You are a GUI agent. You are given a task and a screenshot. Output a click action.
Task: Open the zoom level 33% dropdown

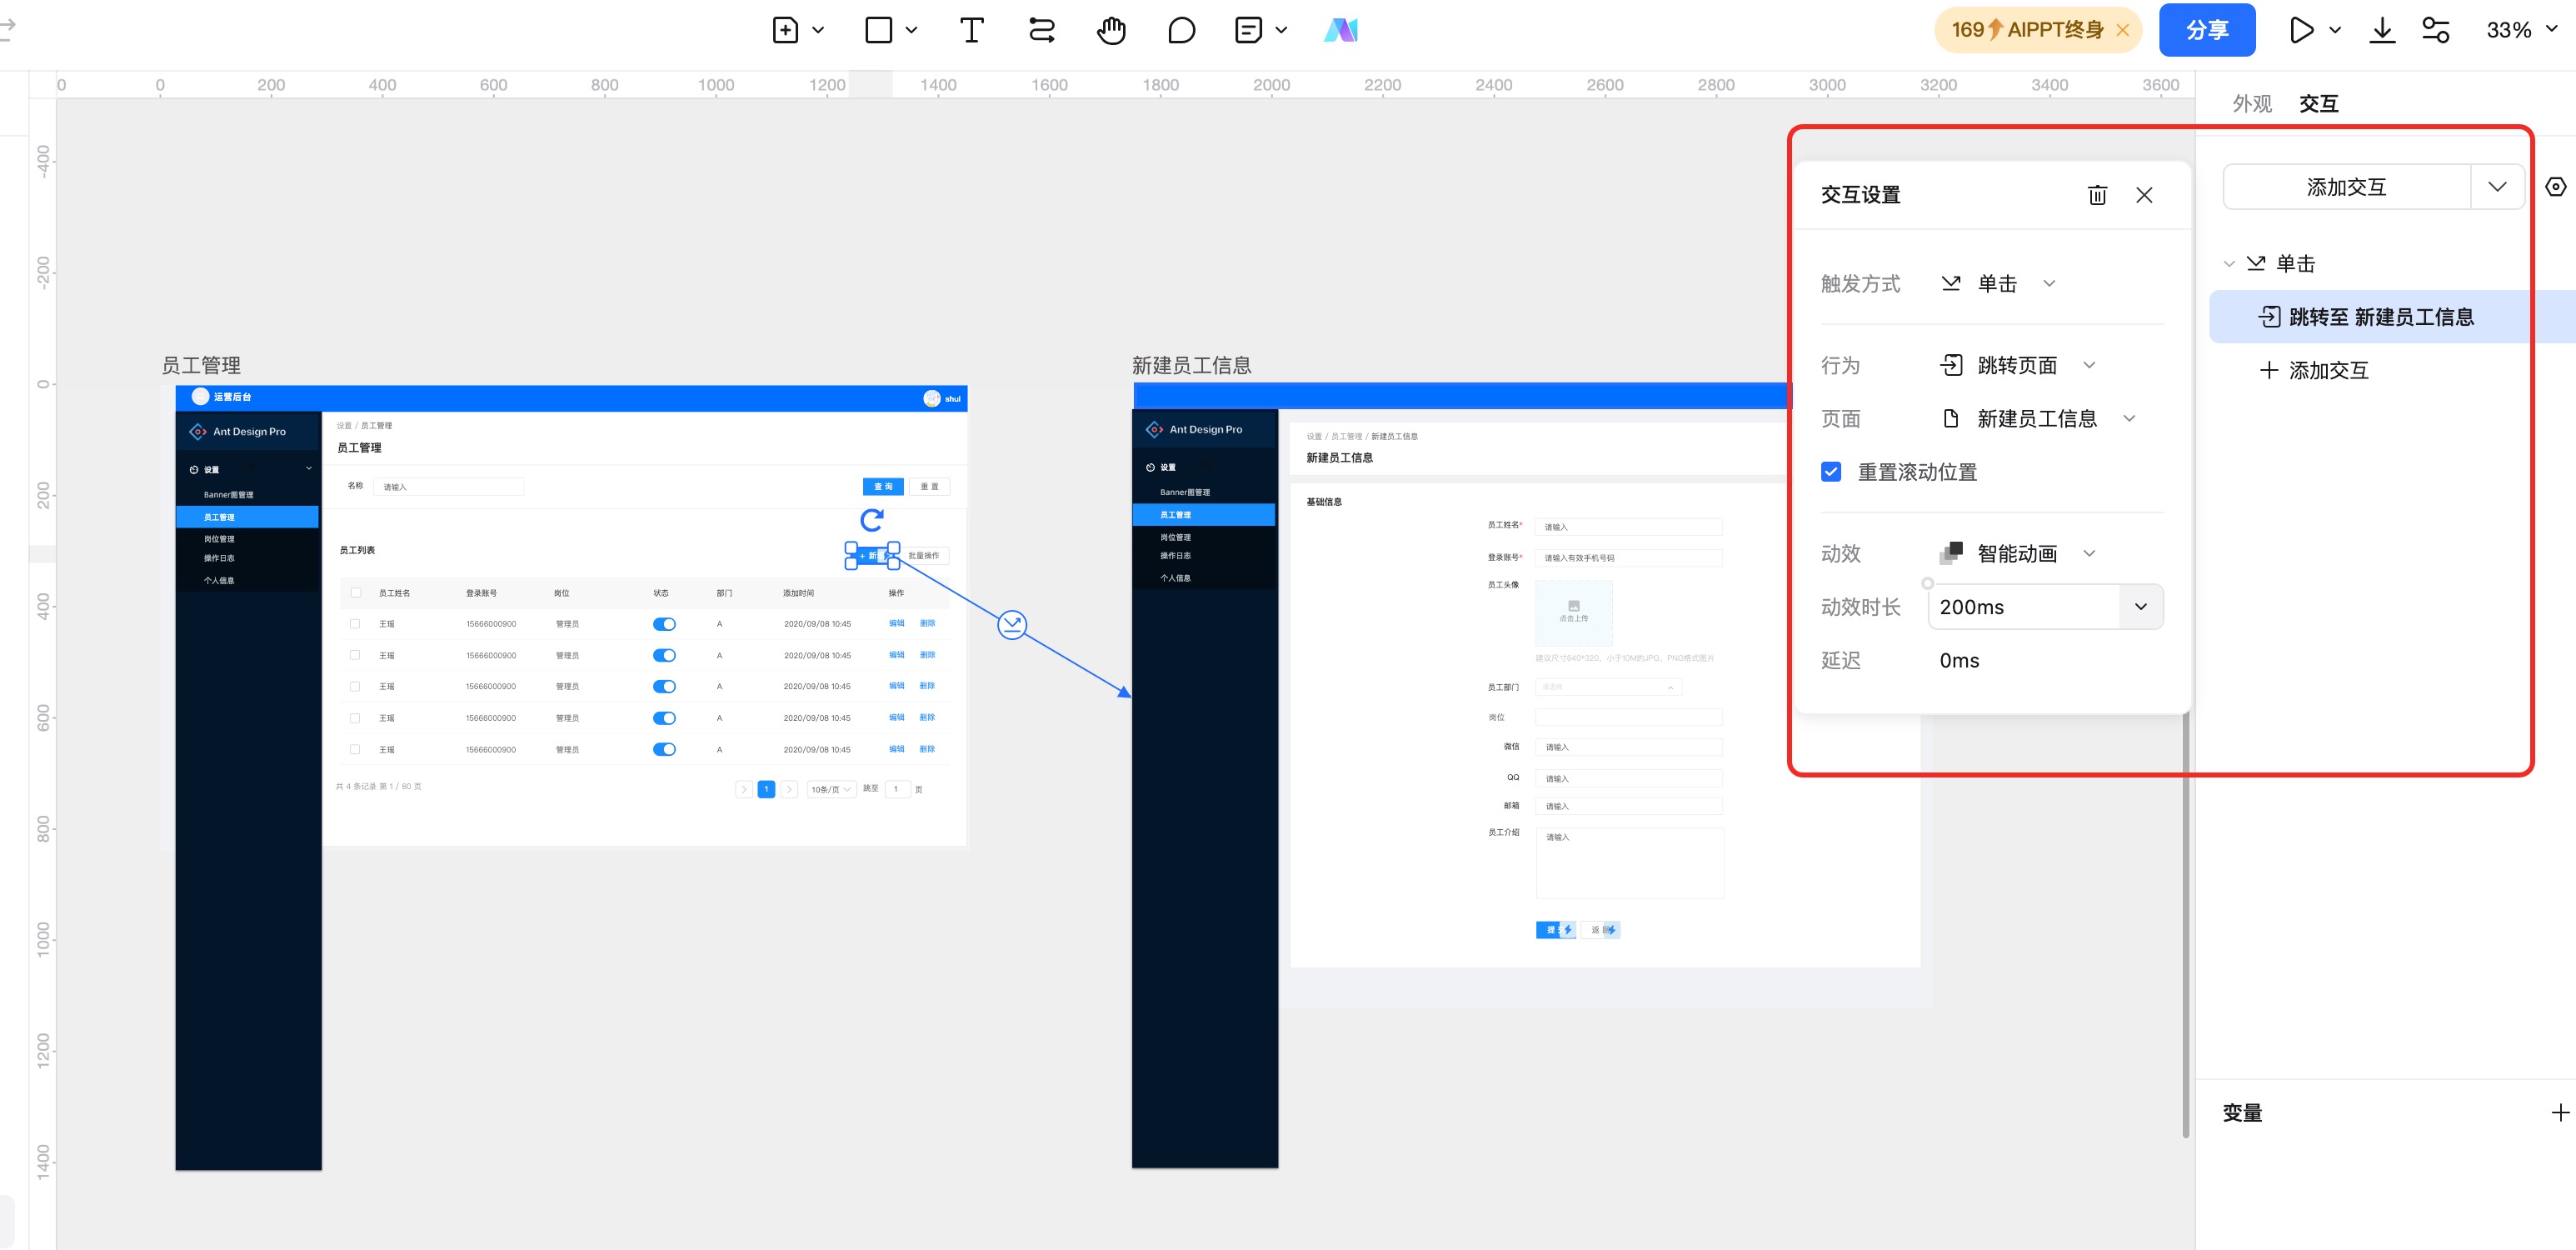(x=2522, y=30)
